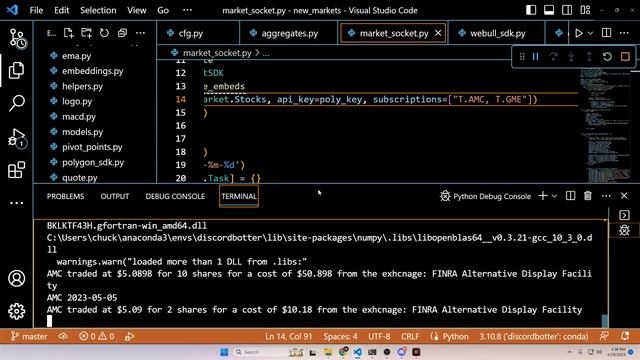Step into in the debug toolbar
640x360 pixels.
pyautogui.click(x=571, y=57)
